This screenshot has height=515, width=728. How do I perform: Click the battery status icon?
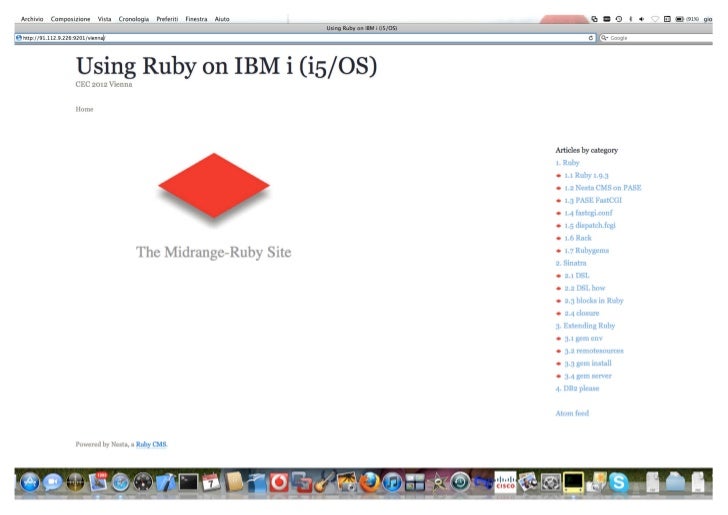coord(680,19)
